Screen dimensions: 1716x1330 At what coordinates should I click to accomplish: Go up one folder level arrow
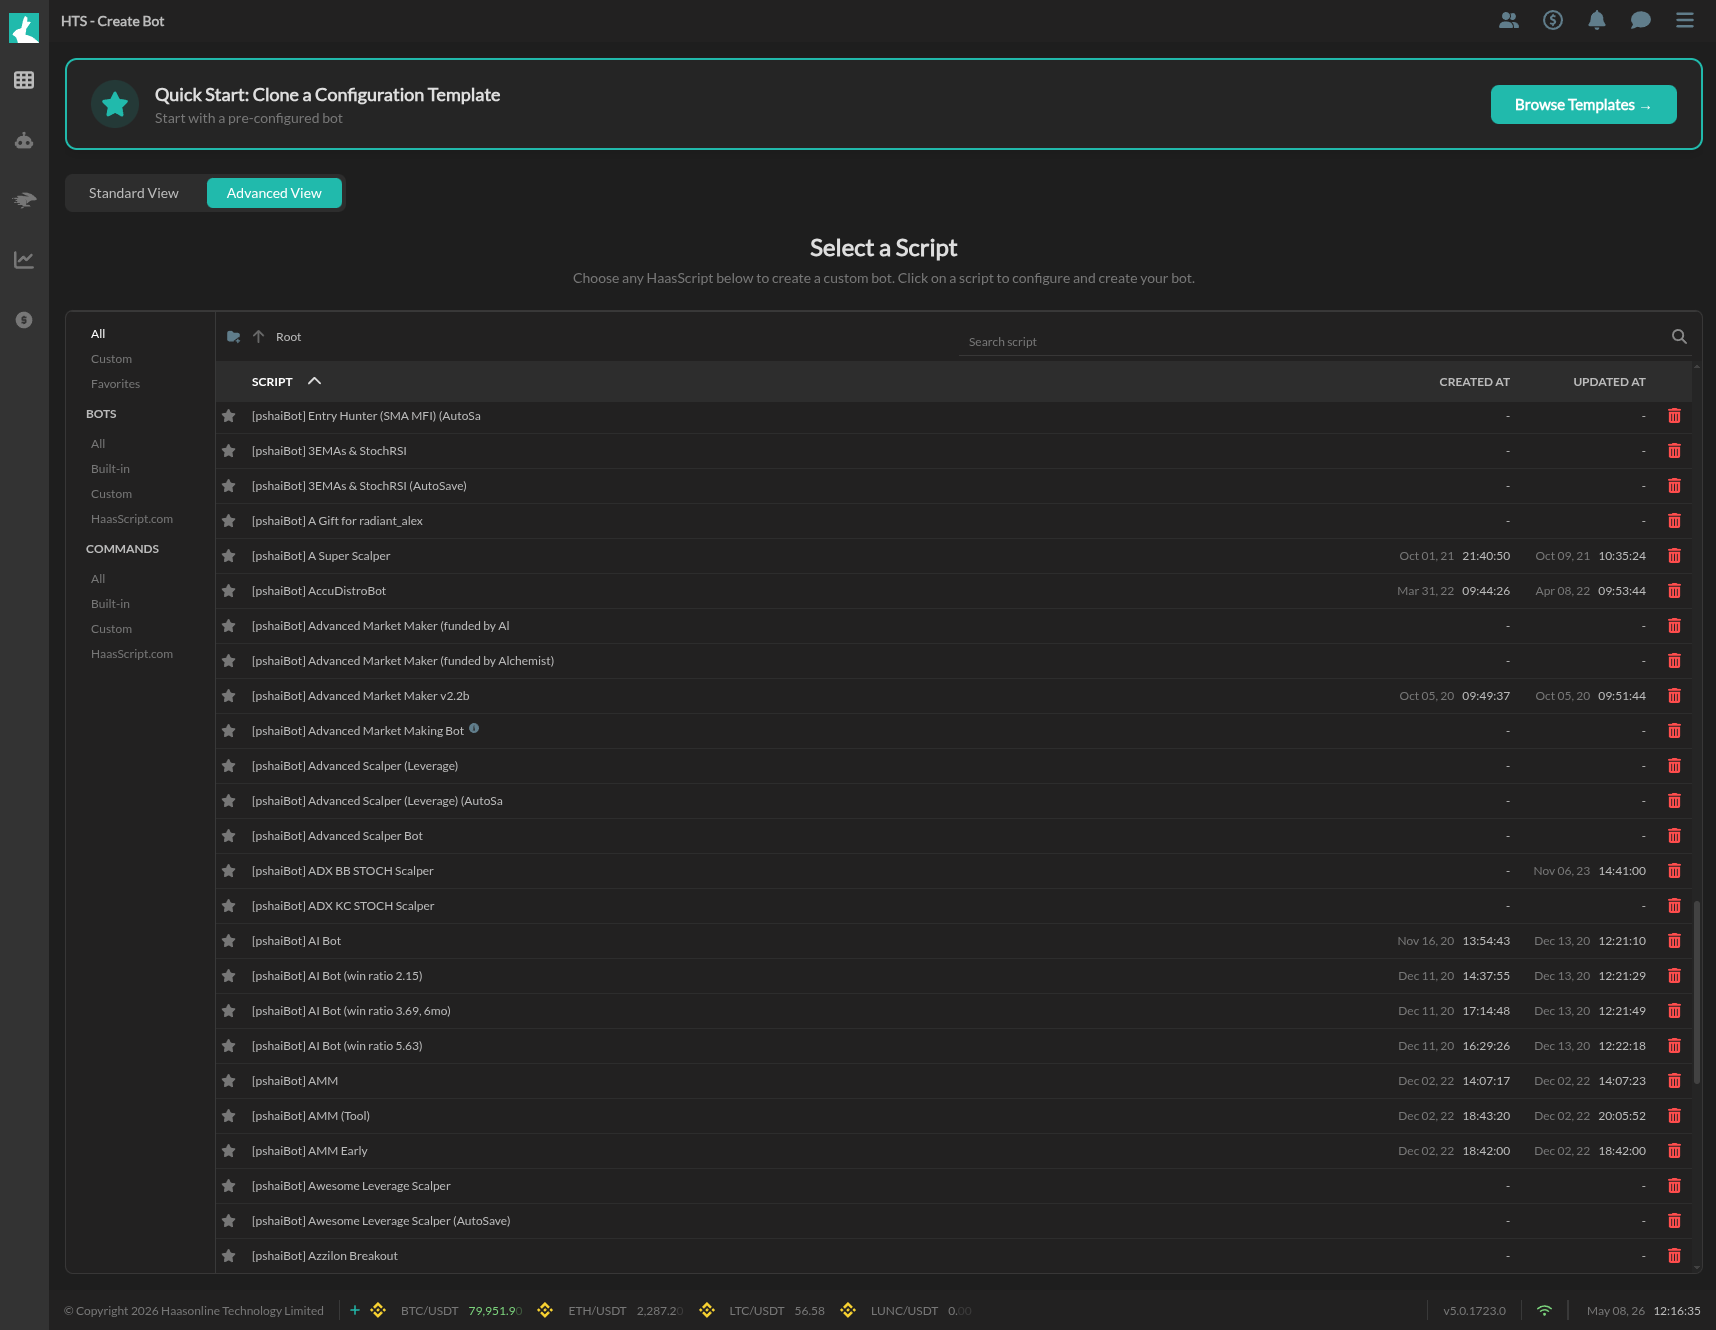coord(258,337)
